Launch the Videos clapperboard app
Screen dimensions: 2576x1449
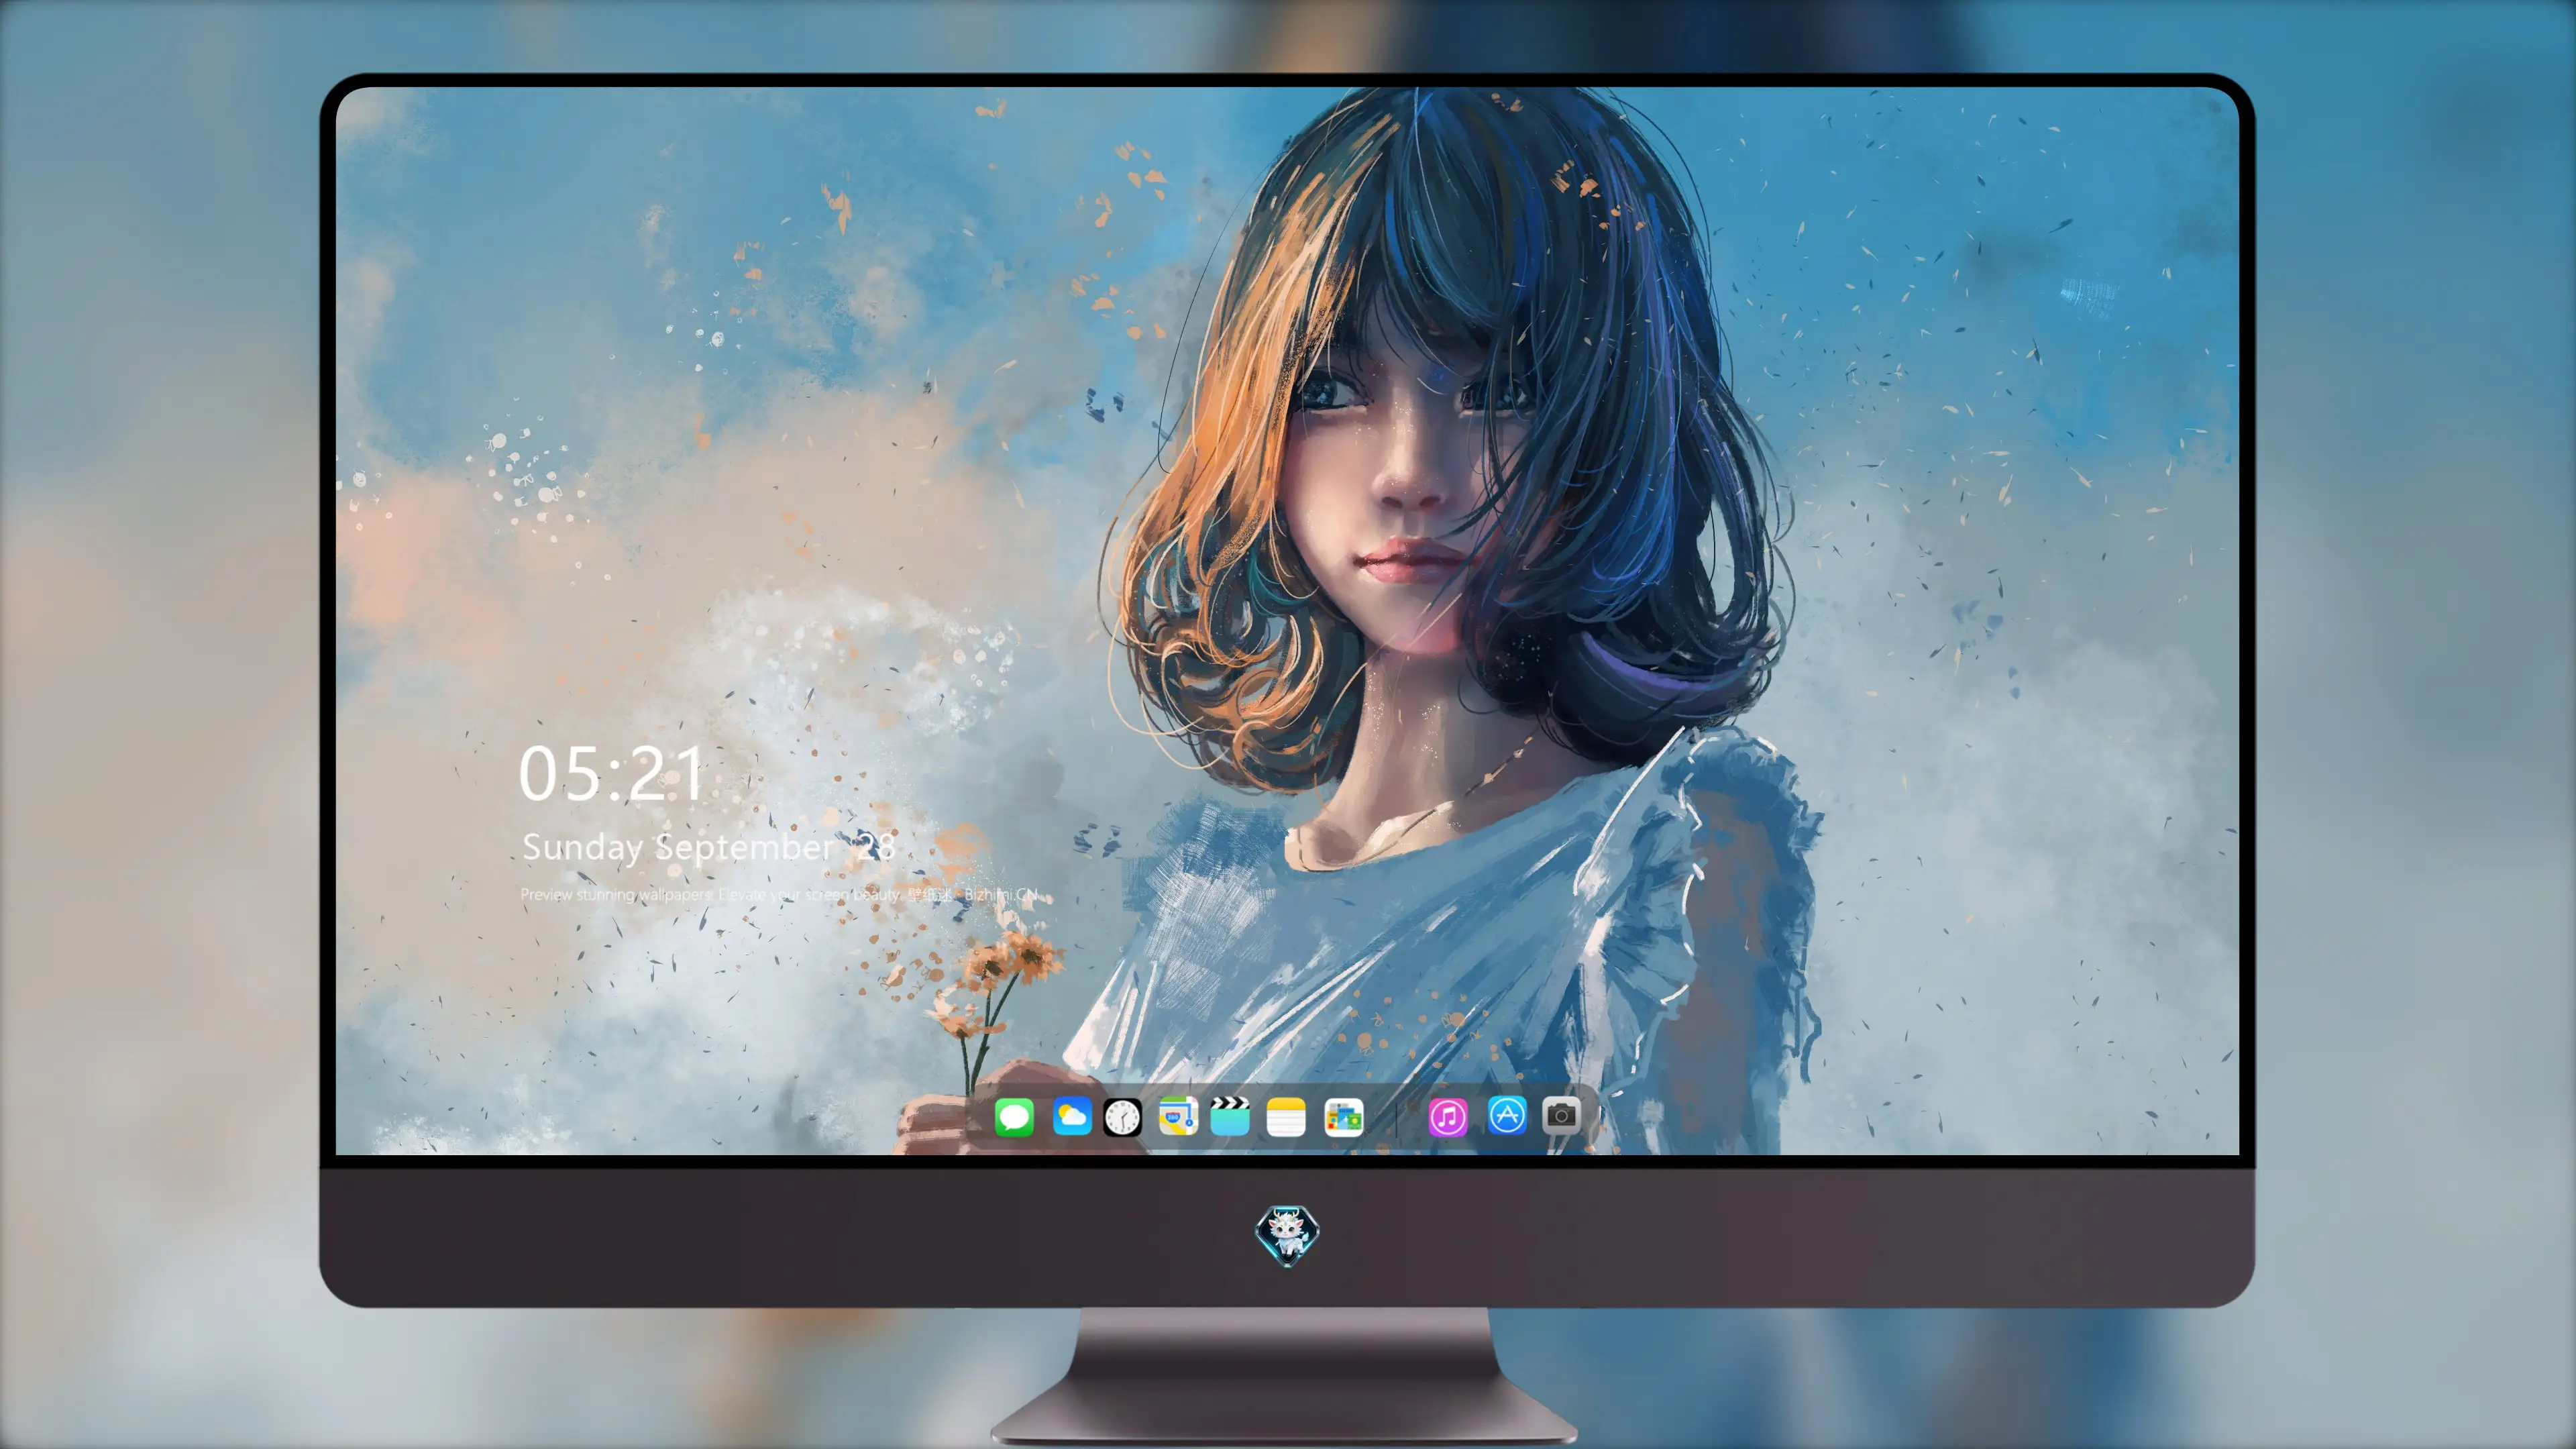1230,1116
